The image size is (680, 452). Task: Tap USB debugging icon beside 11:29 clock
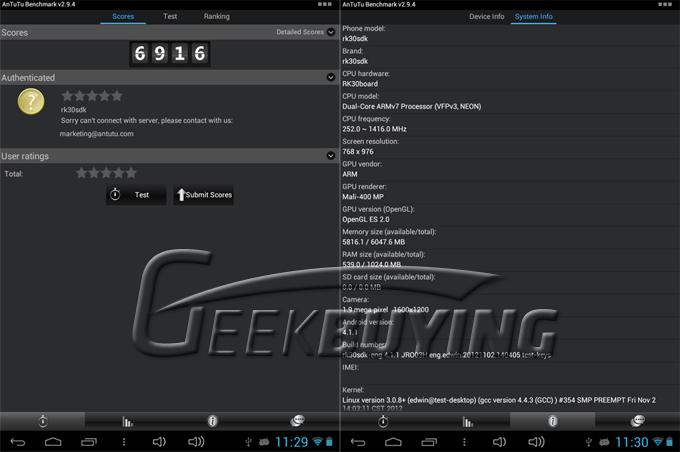pos(248,442)
